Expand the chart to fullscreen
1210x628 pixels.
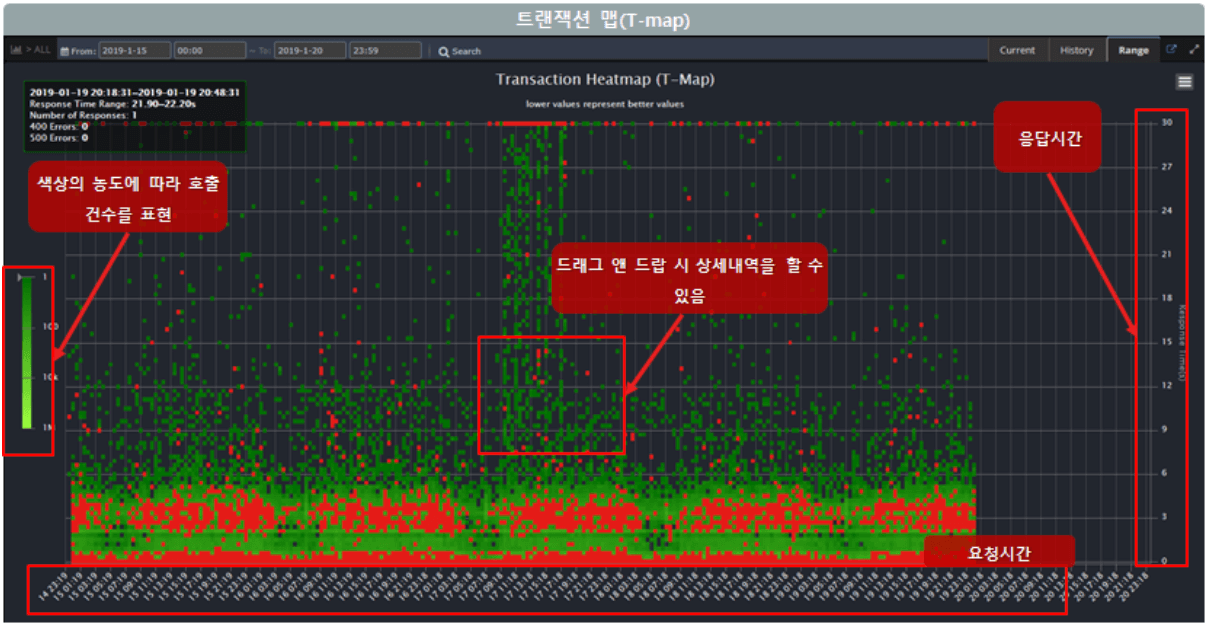[x=1194, y=50]
